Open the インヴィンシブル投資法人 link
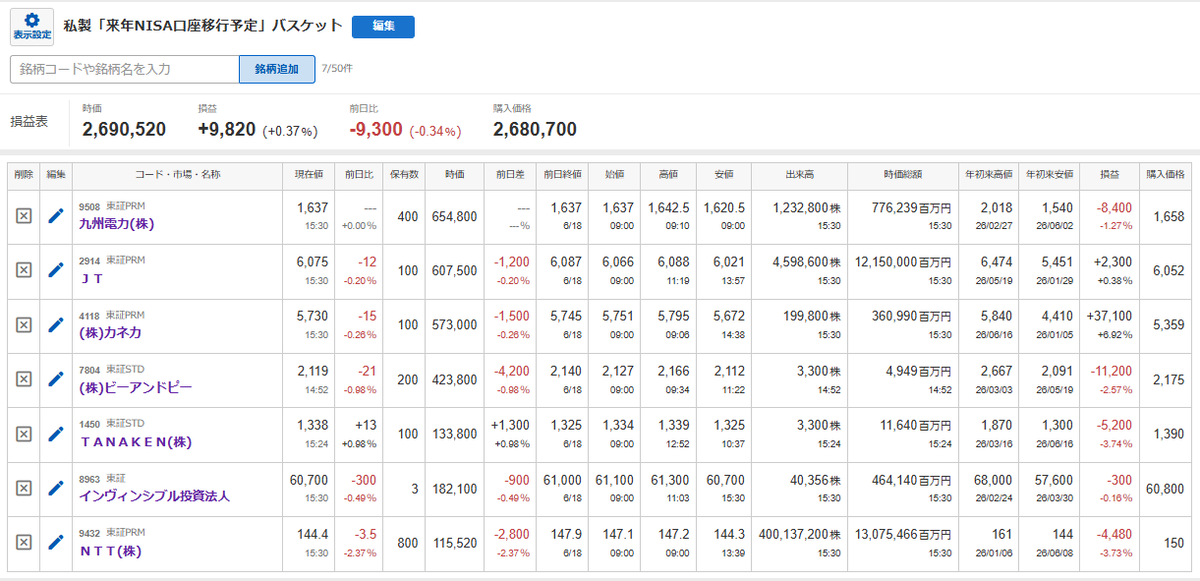This screenshot has width=1200, height=581. pos(155,496)
